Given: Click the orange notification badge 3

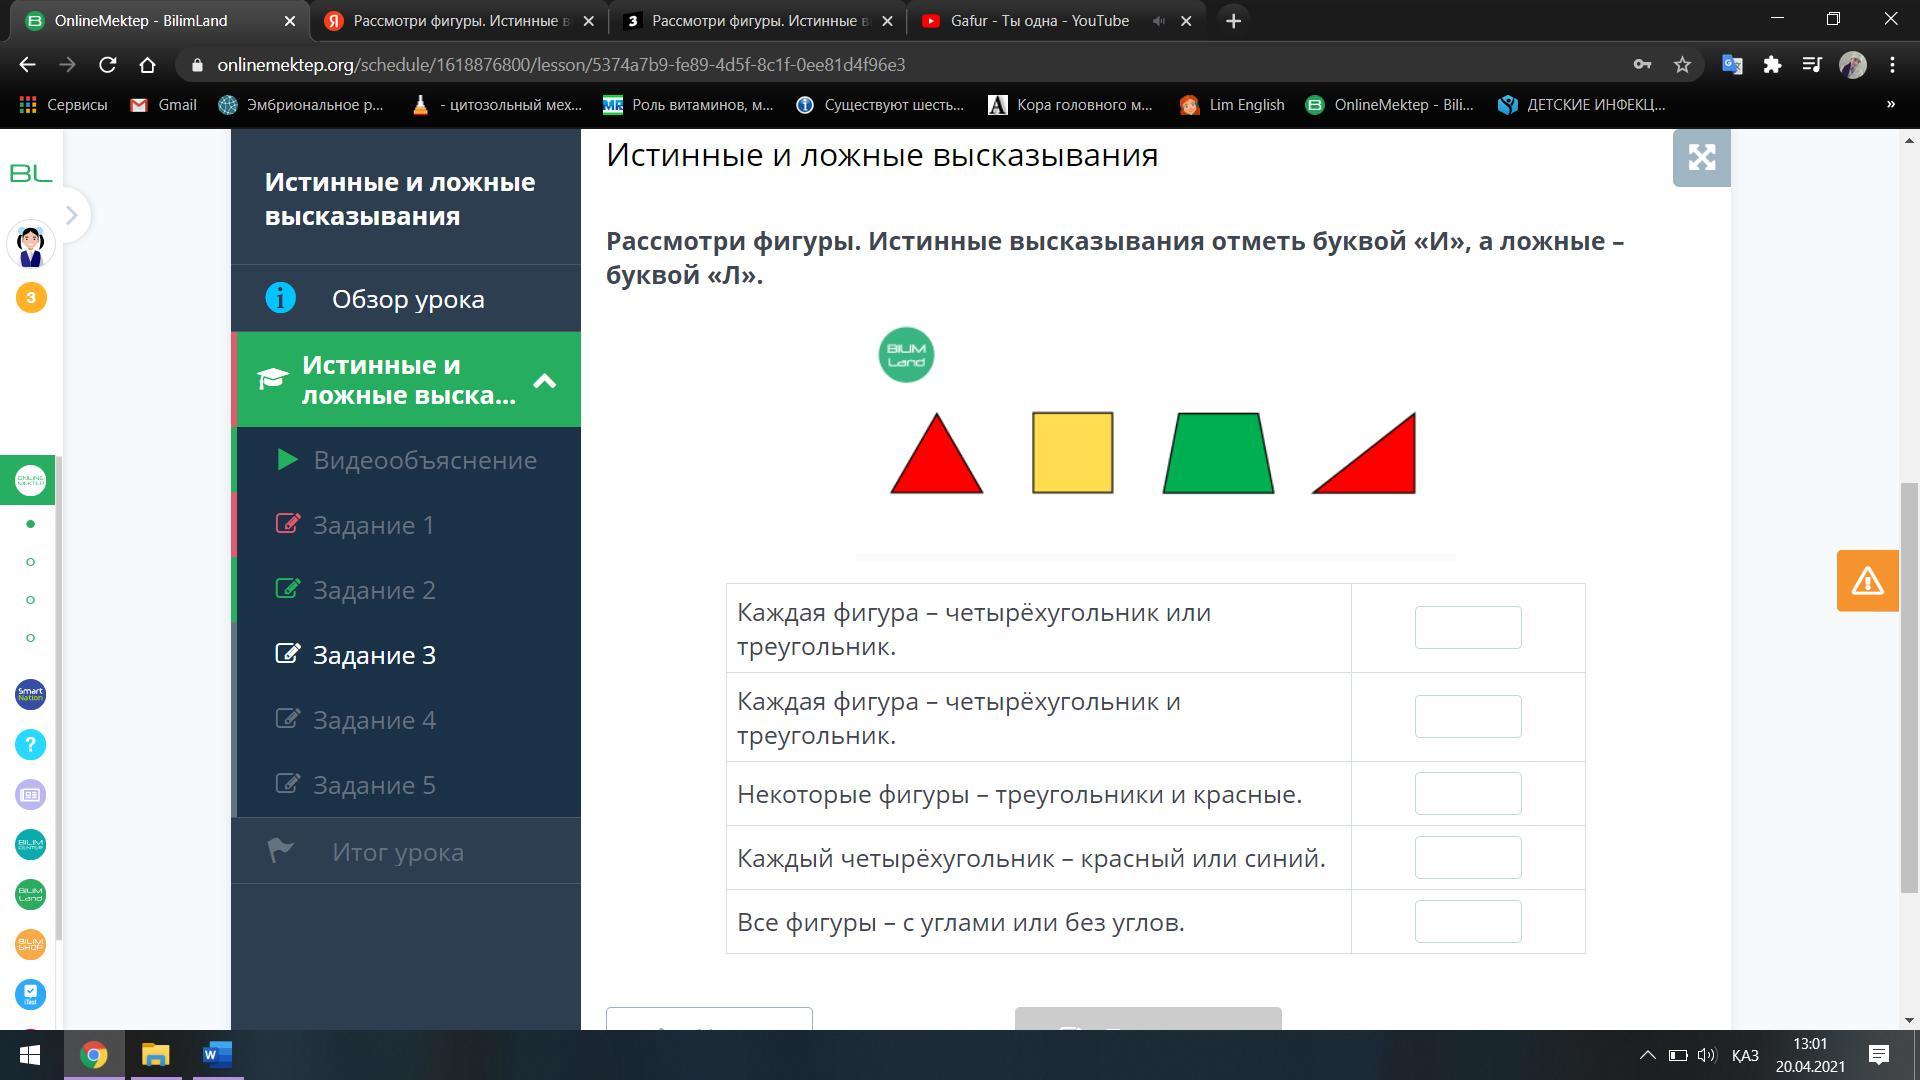Looking at the screenshot, I should coord(30,297).
